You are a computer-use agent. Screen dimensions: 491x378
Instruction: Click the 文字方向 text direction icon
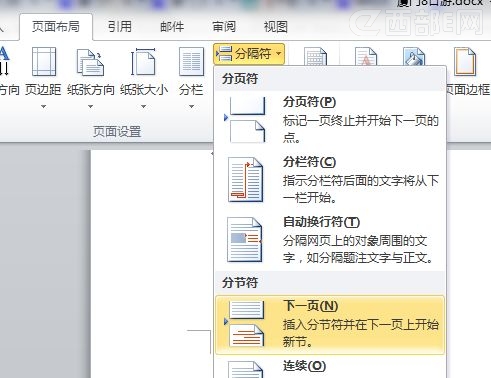pos(4,62)
